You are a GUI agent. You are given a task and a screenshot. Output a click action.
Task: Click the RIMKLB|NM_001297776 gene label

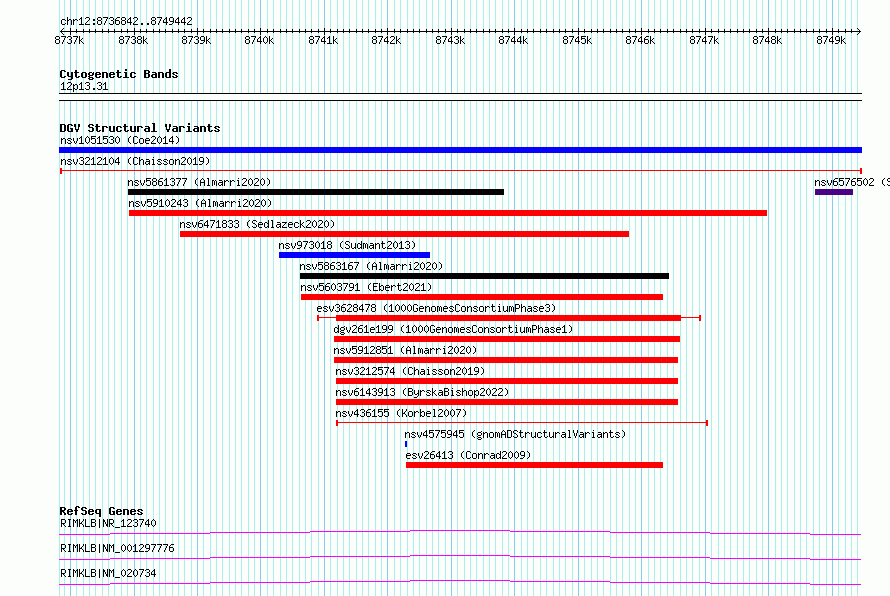[117, 548]
